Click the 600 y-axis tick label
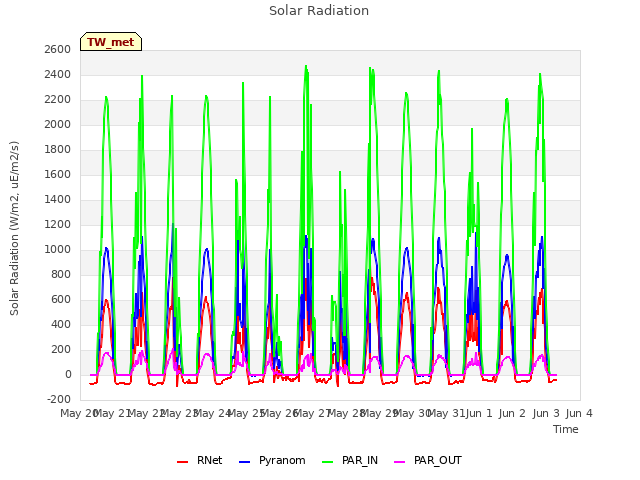 pyautogui.click(x=61, y=300)
